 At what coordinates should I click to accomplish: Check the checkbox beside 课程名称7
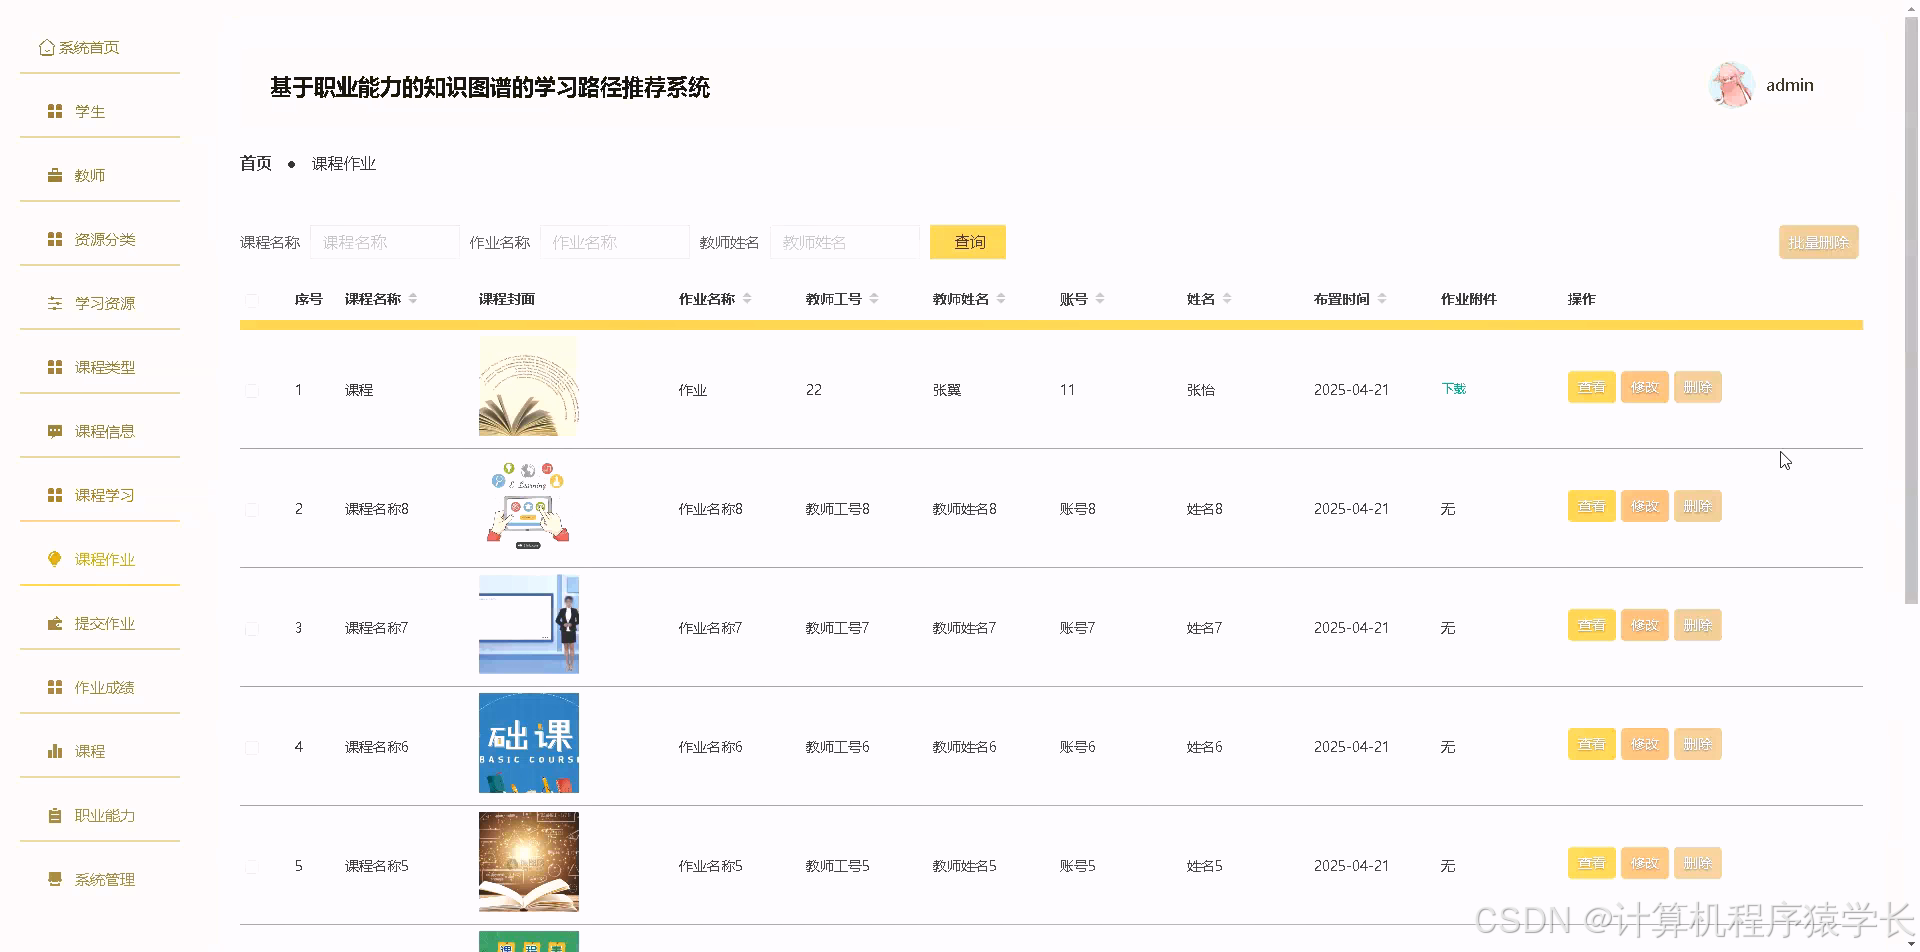pos(252,628)
